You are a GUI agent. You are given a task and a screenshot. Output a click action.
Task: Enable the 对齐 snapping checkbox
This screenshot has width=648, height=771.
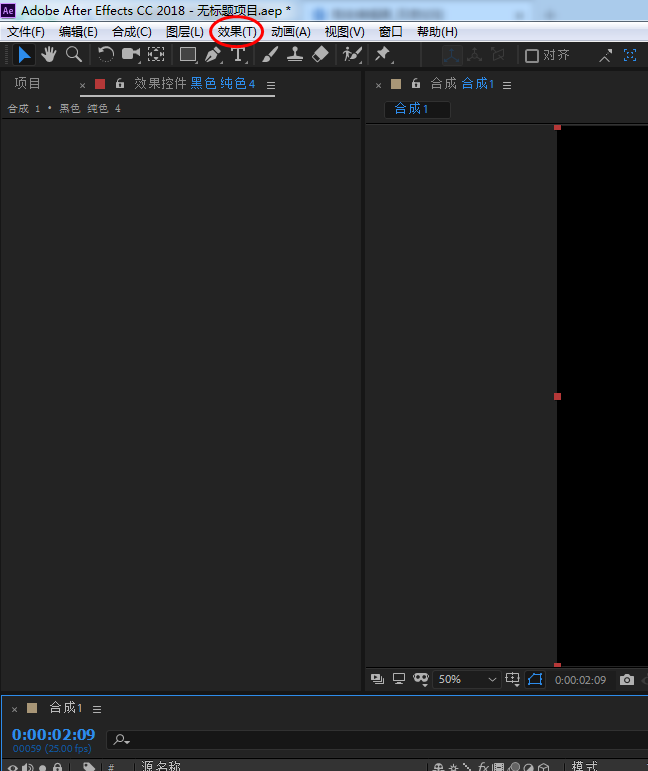[x=532, y=56]
